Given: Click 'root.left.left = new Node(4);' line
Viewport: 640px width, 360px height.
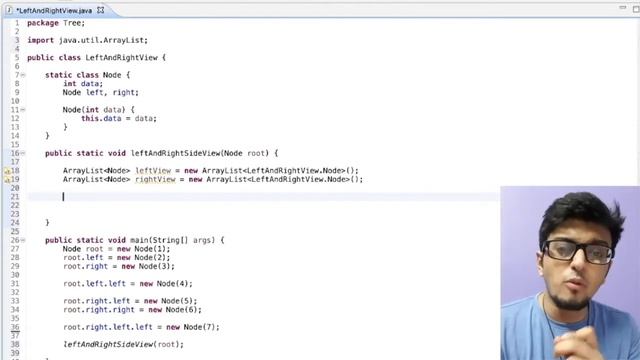Looking at the screenshot, I should pos(128,284).
